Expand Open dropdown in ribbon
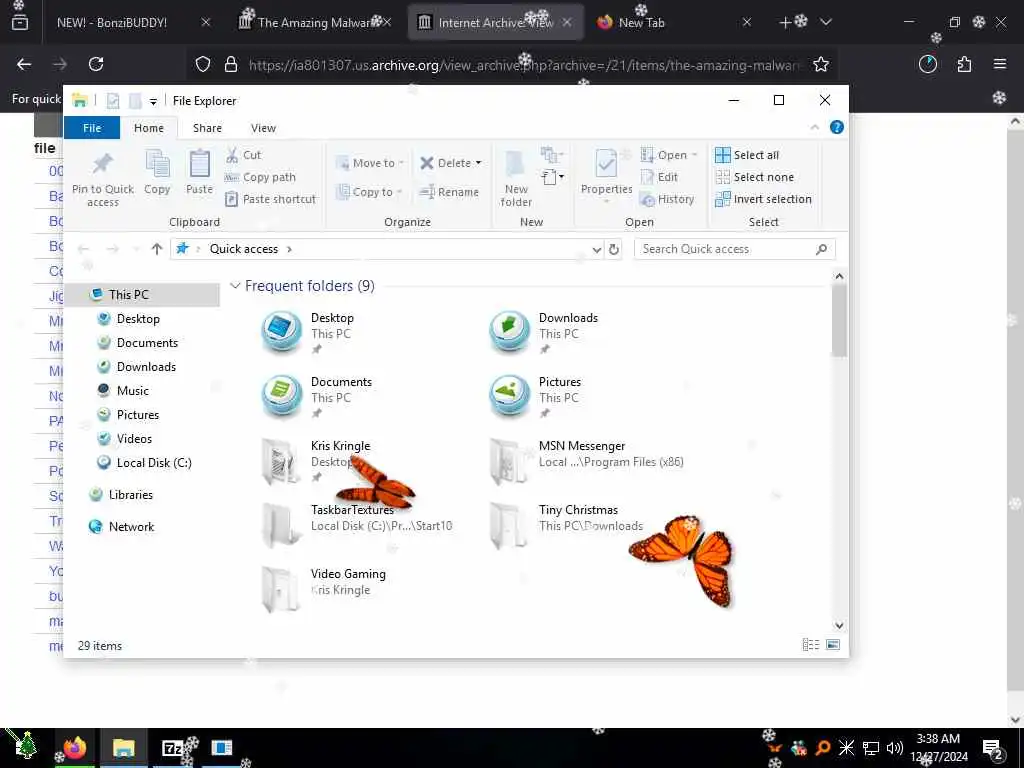This screenshot has width=1024, height=768. 694,155
